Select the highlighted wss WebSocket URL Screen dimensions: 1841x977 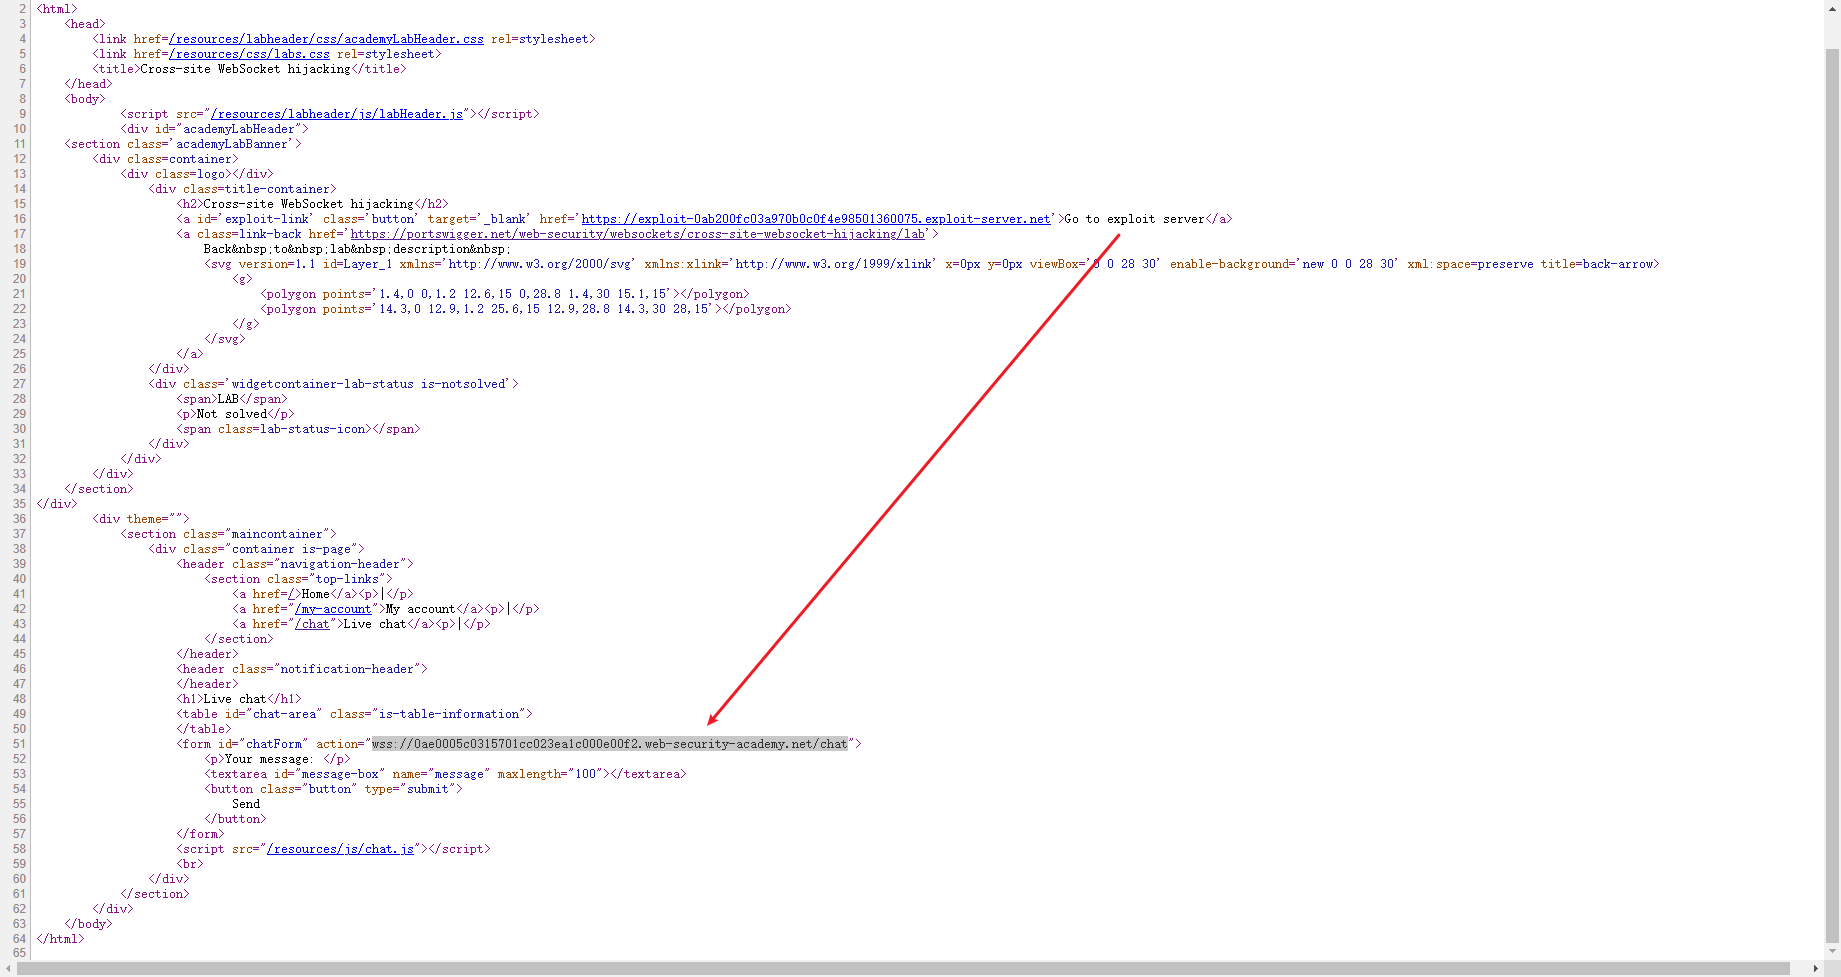tap(608, 743)
